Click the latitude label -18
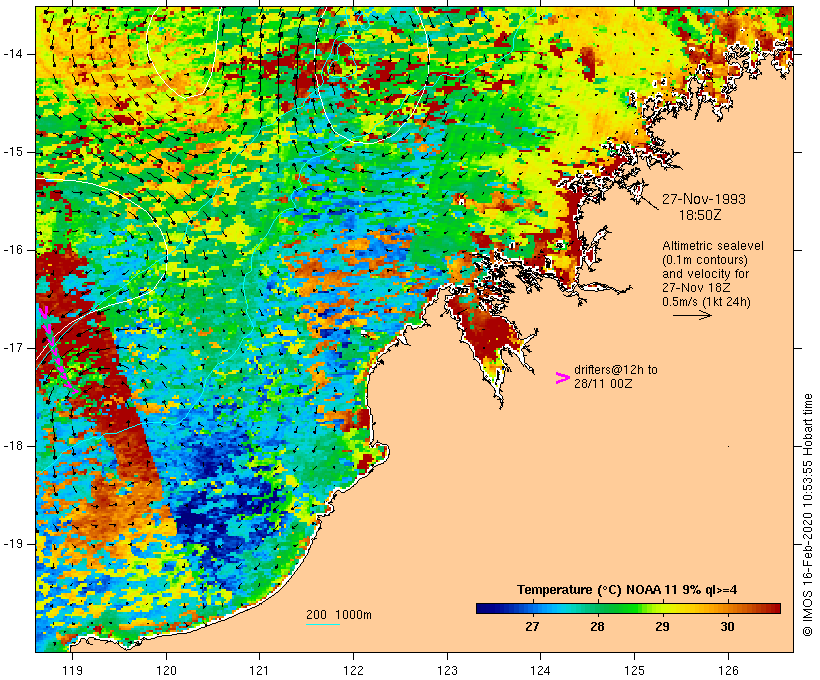 13,446
